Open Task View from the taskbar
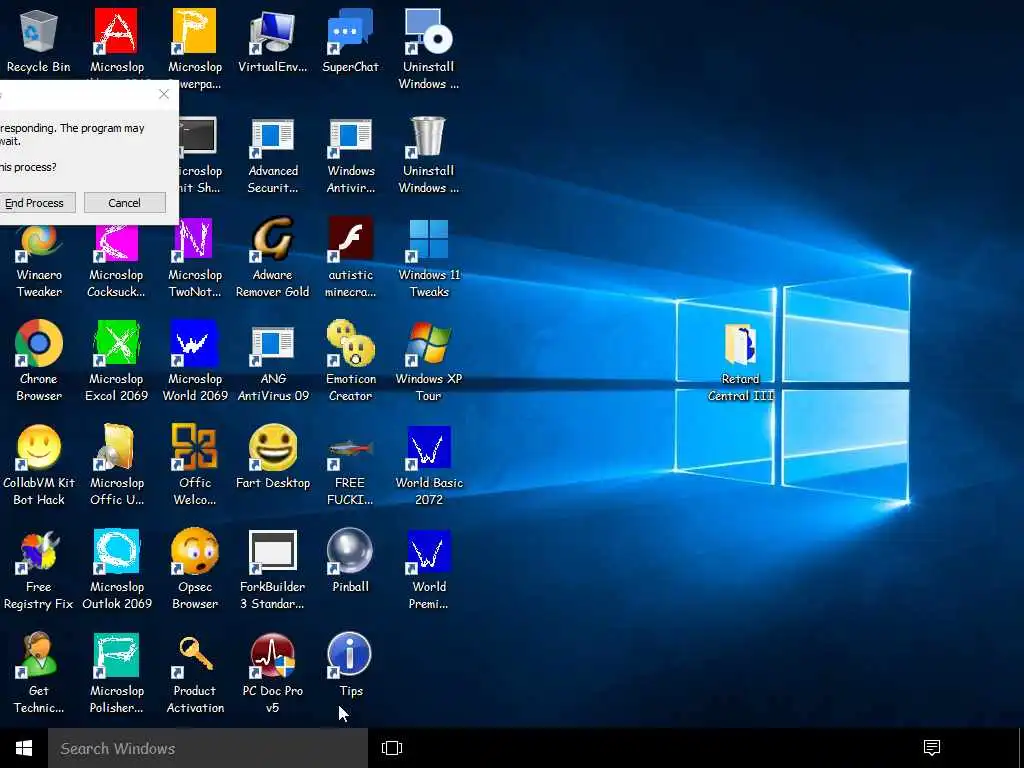 (392, 748)
